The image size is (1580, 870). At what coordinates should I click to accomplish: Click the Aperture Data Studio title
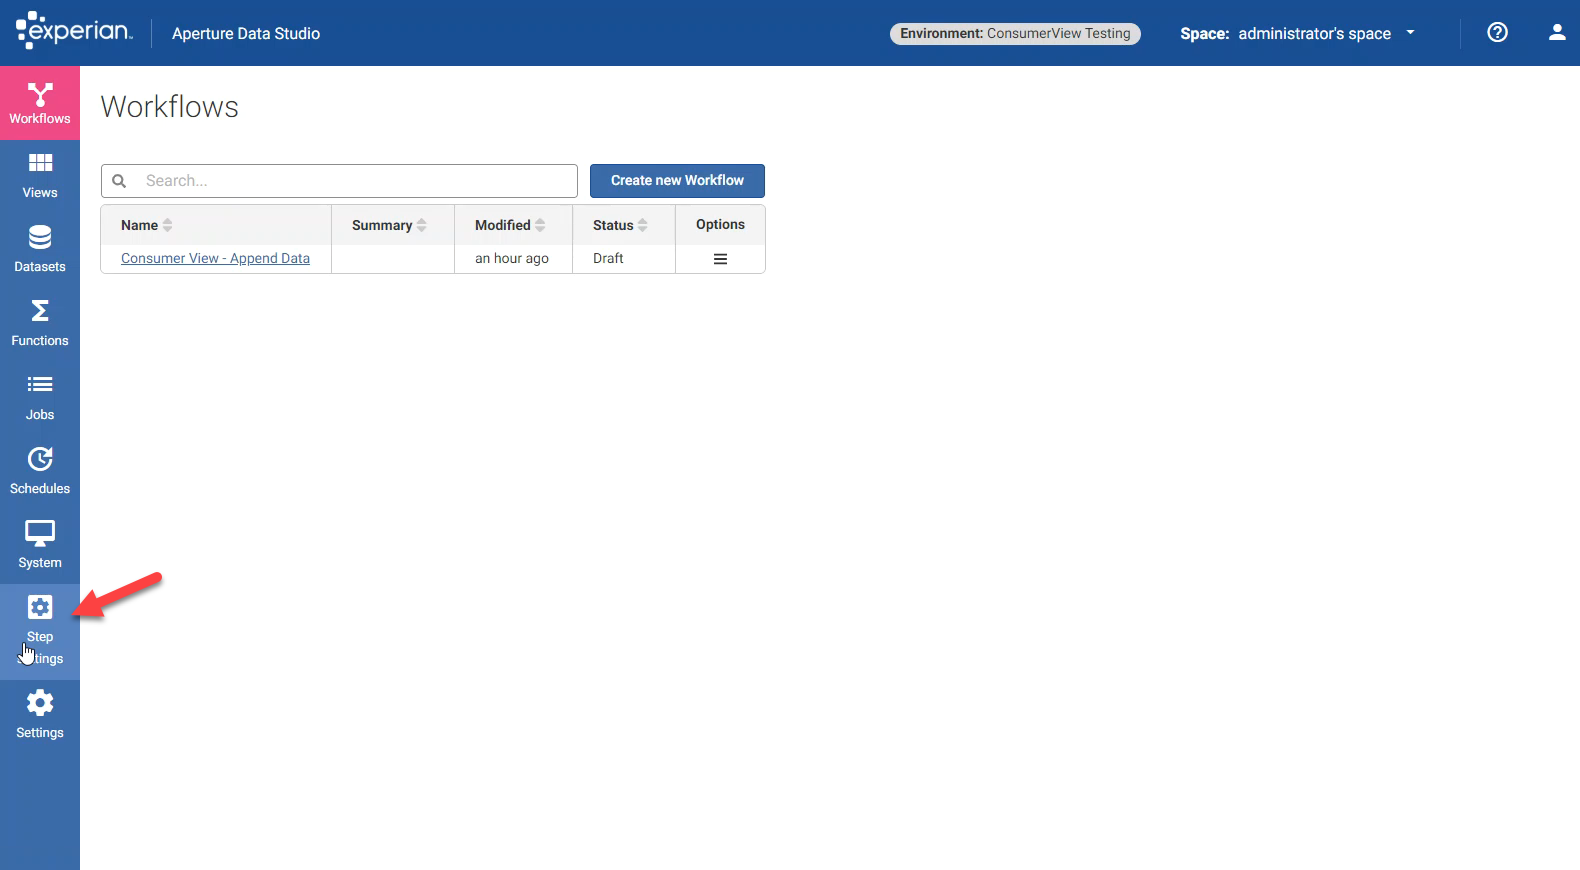pyautogui.click(x=246, y=33)
